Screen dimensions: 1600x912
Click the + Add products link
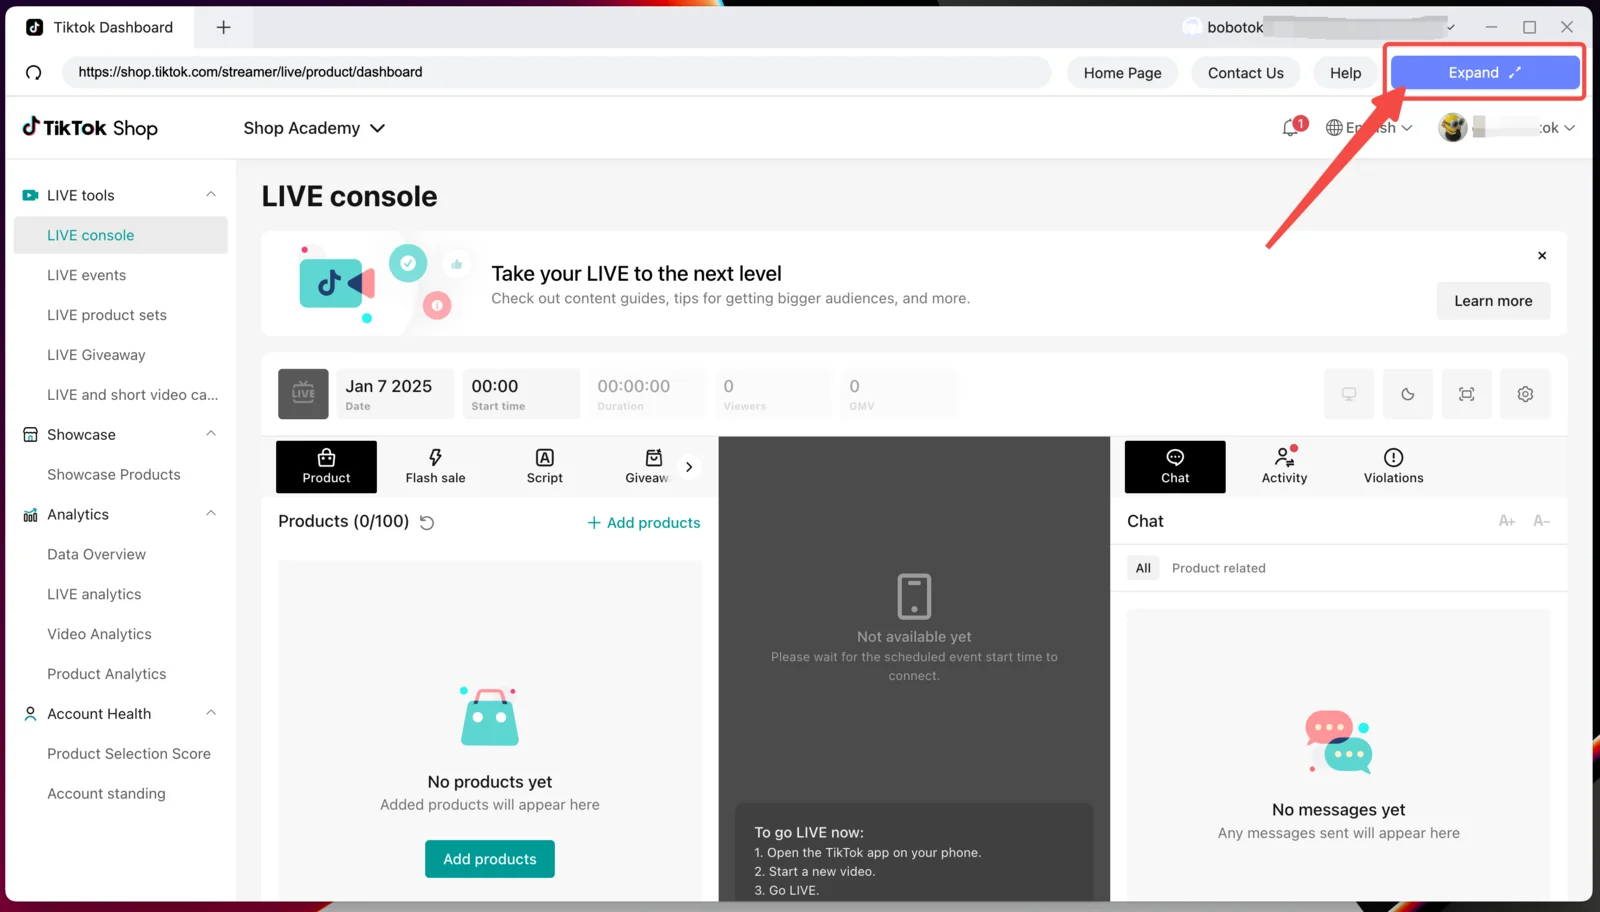click(644, 523)
